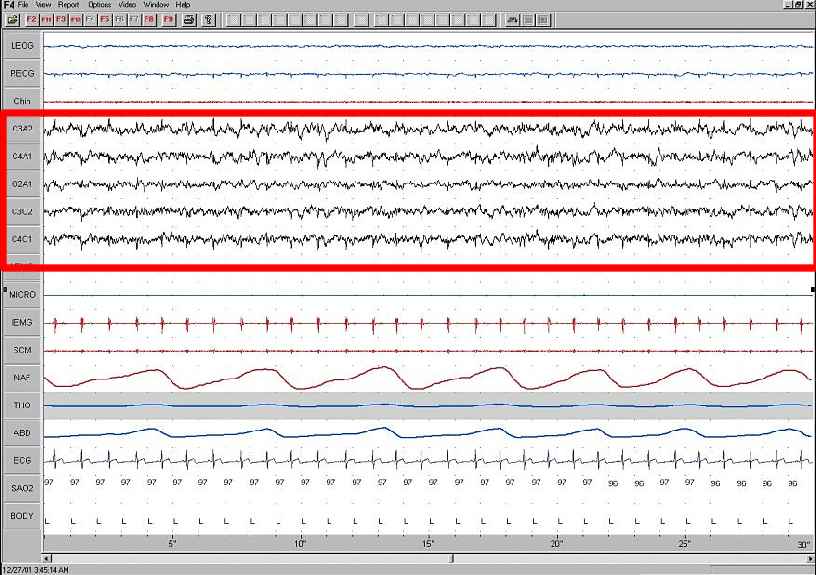Open the Report menu
Screen dimensions: 816x575
(x=68, y=5)
